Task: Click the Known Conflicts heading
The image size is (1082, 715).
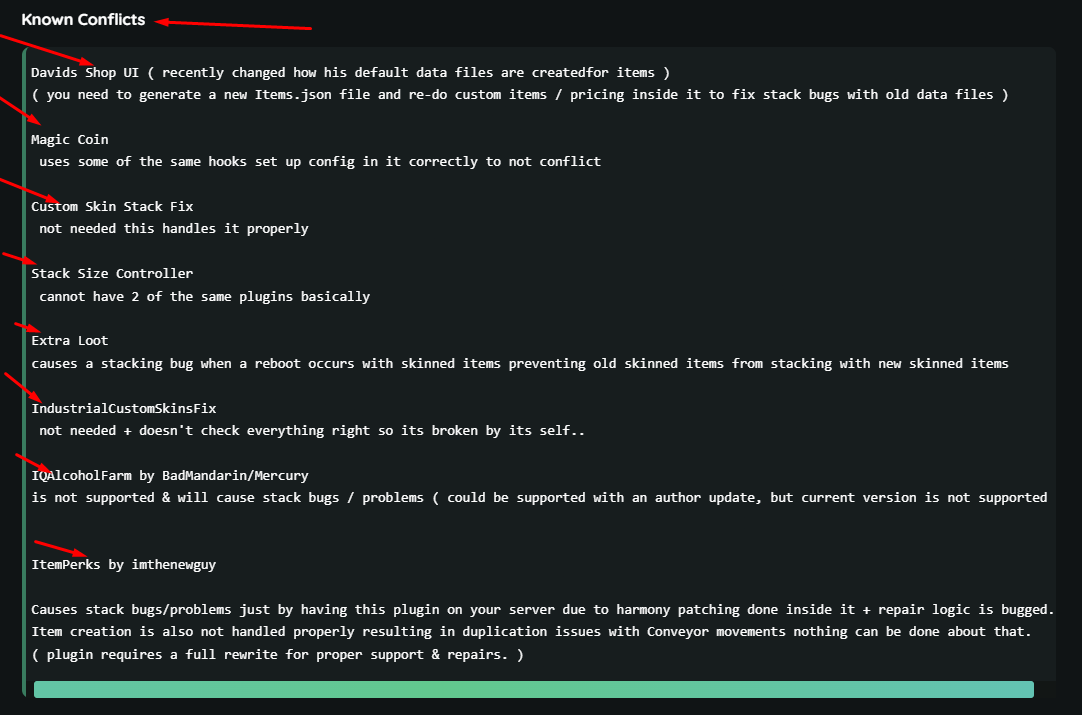Action: 83,19
